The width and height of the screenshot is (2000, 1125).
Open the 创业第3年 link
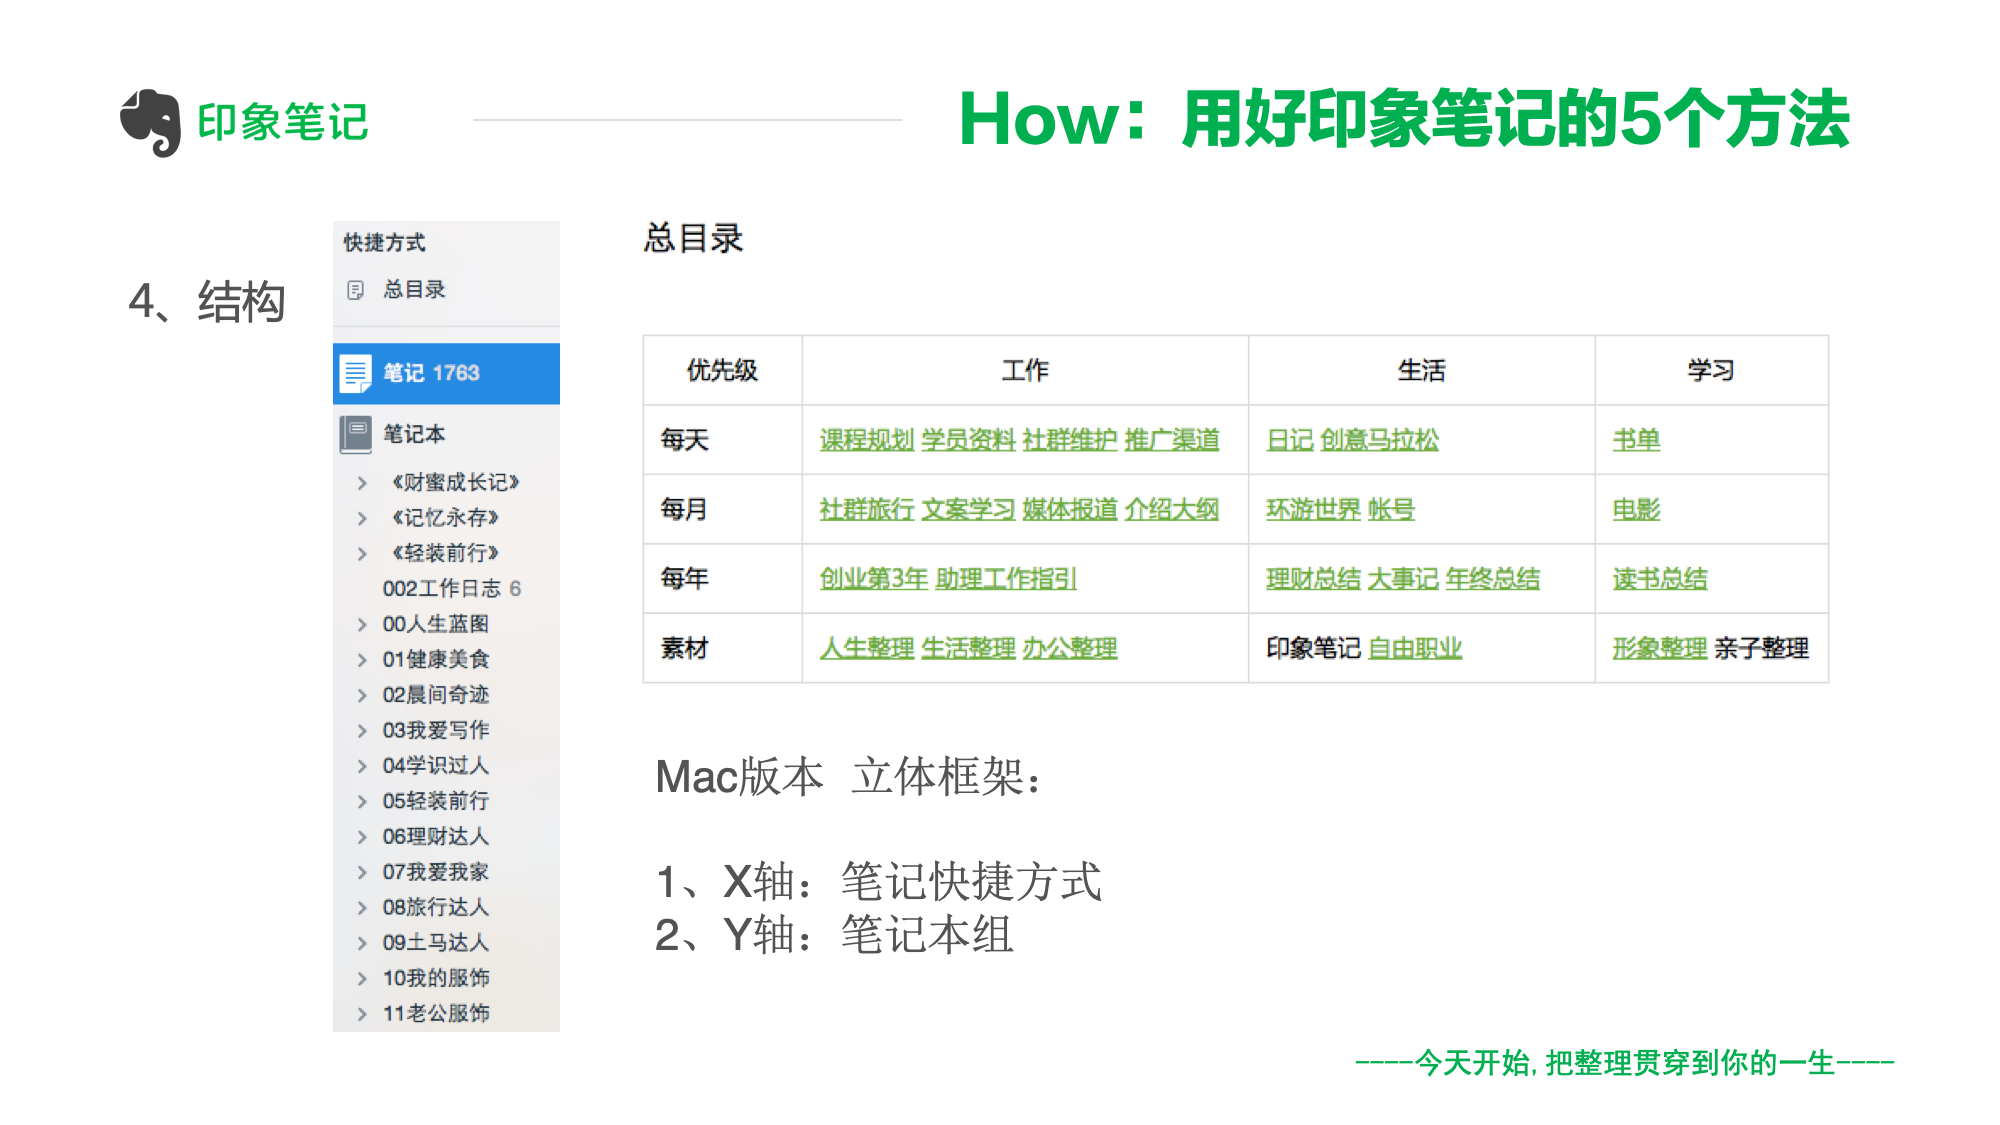click(874, 578)
